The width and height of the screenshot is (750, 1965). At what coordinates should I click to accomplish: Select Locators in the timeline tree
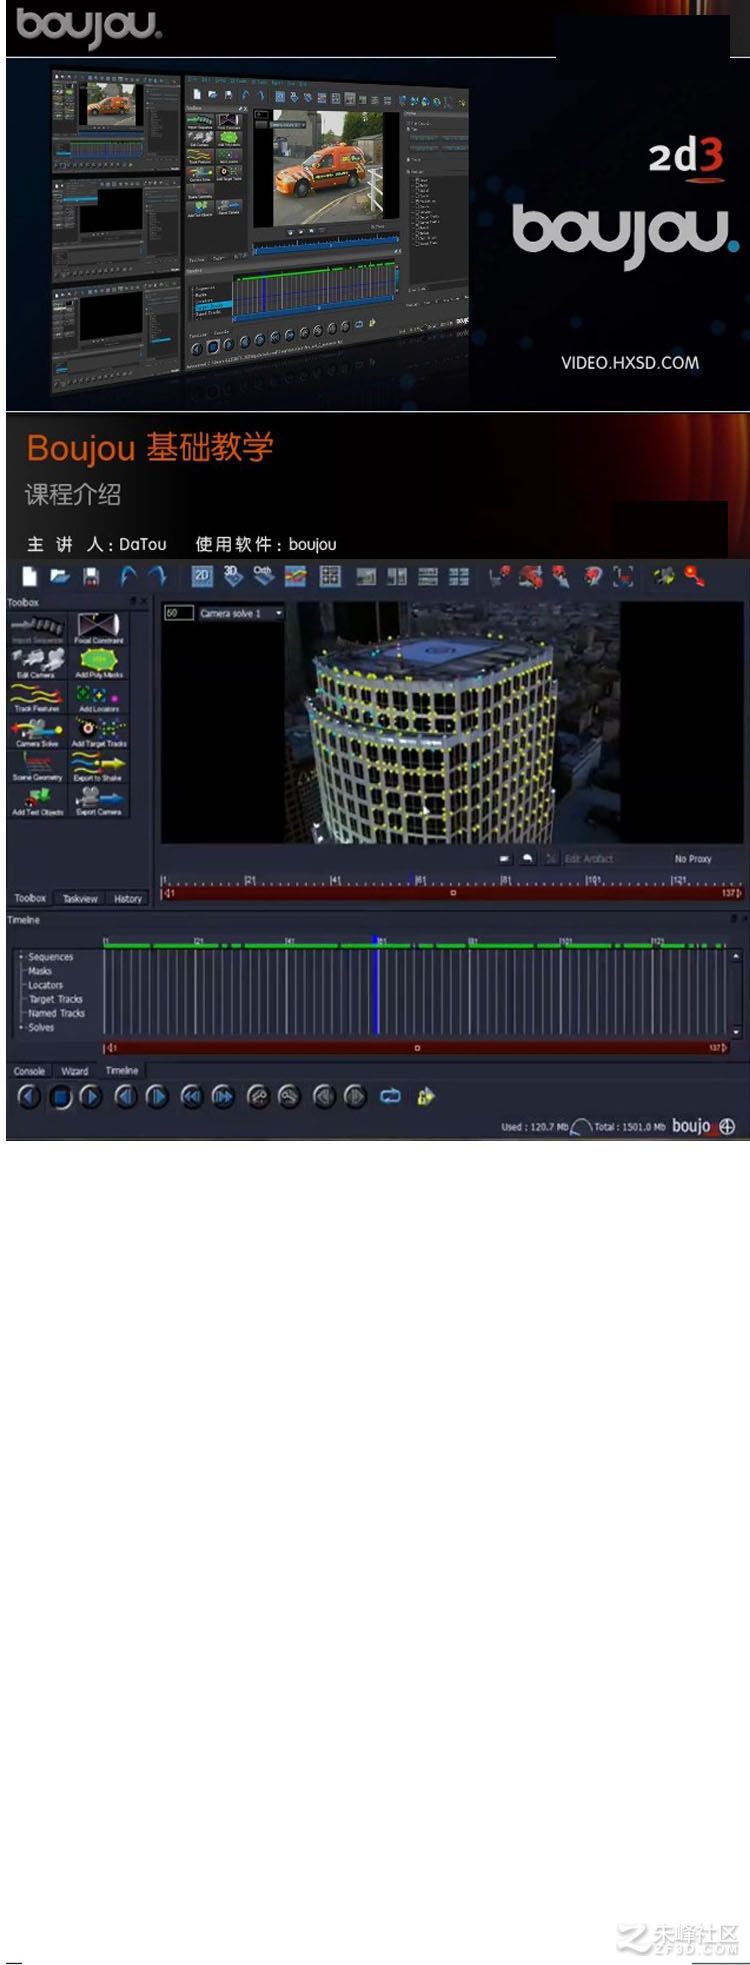click(45, 985)
